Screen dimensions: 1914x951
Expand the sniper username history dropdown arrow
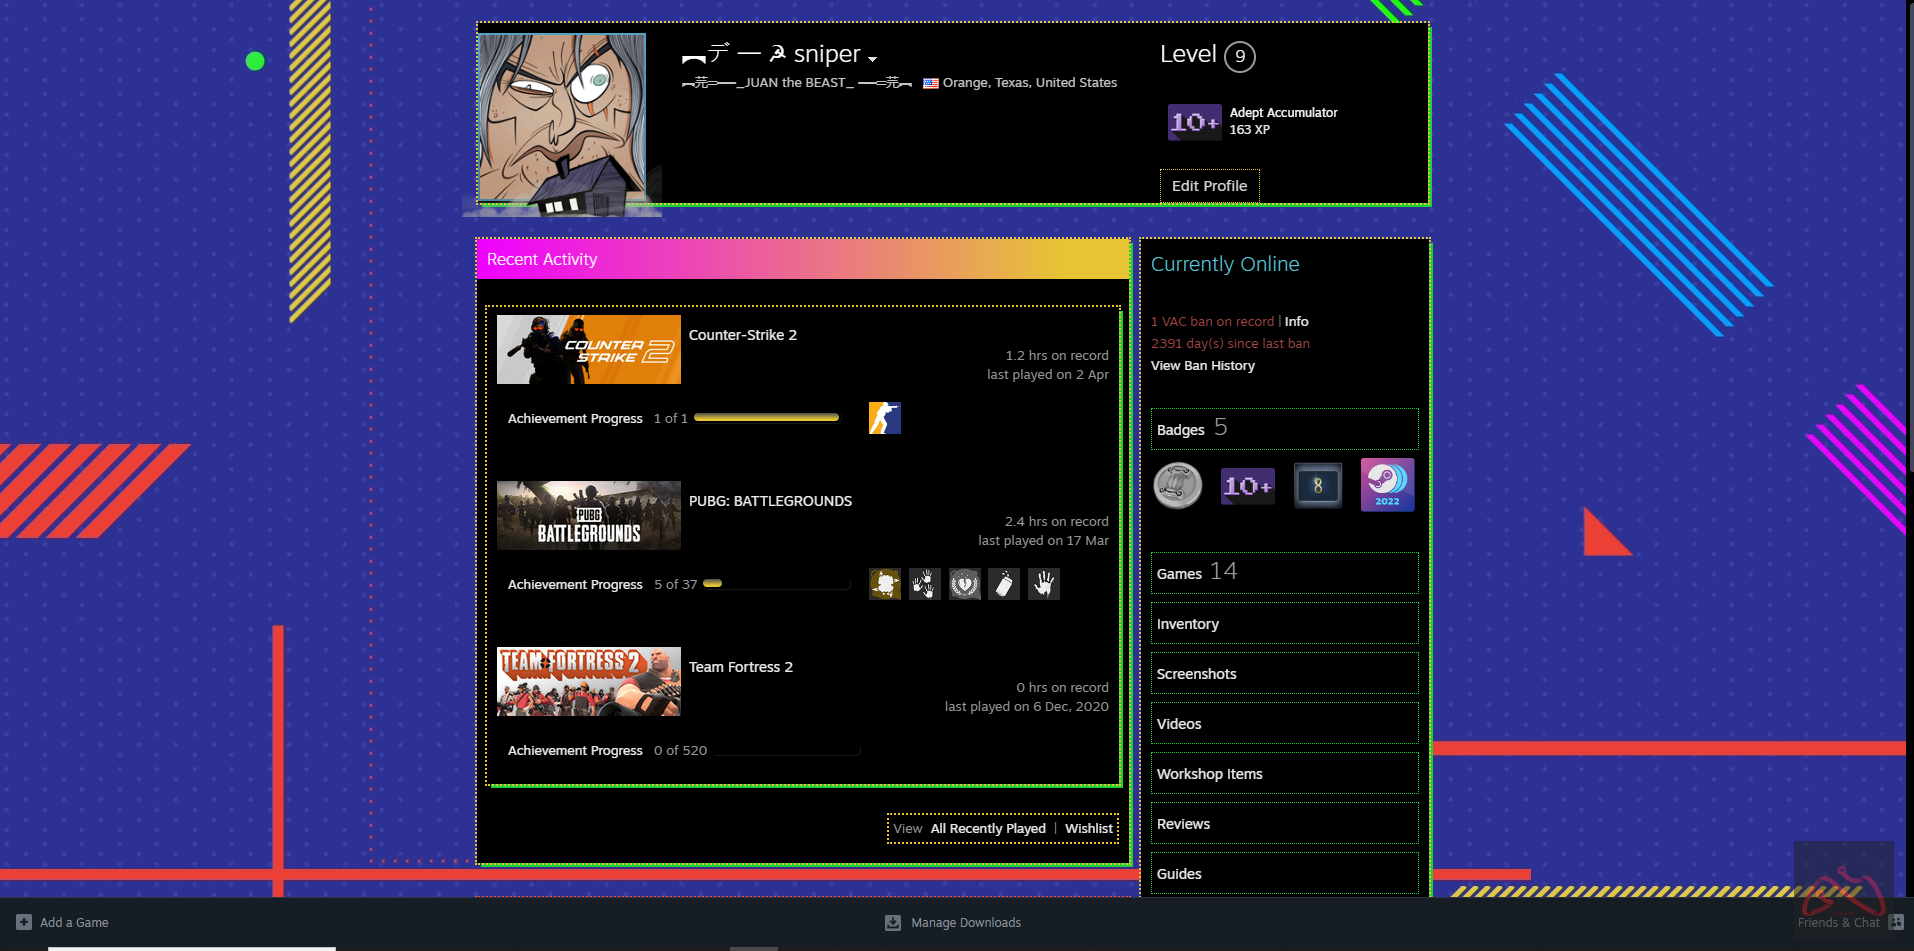873,58
